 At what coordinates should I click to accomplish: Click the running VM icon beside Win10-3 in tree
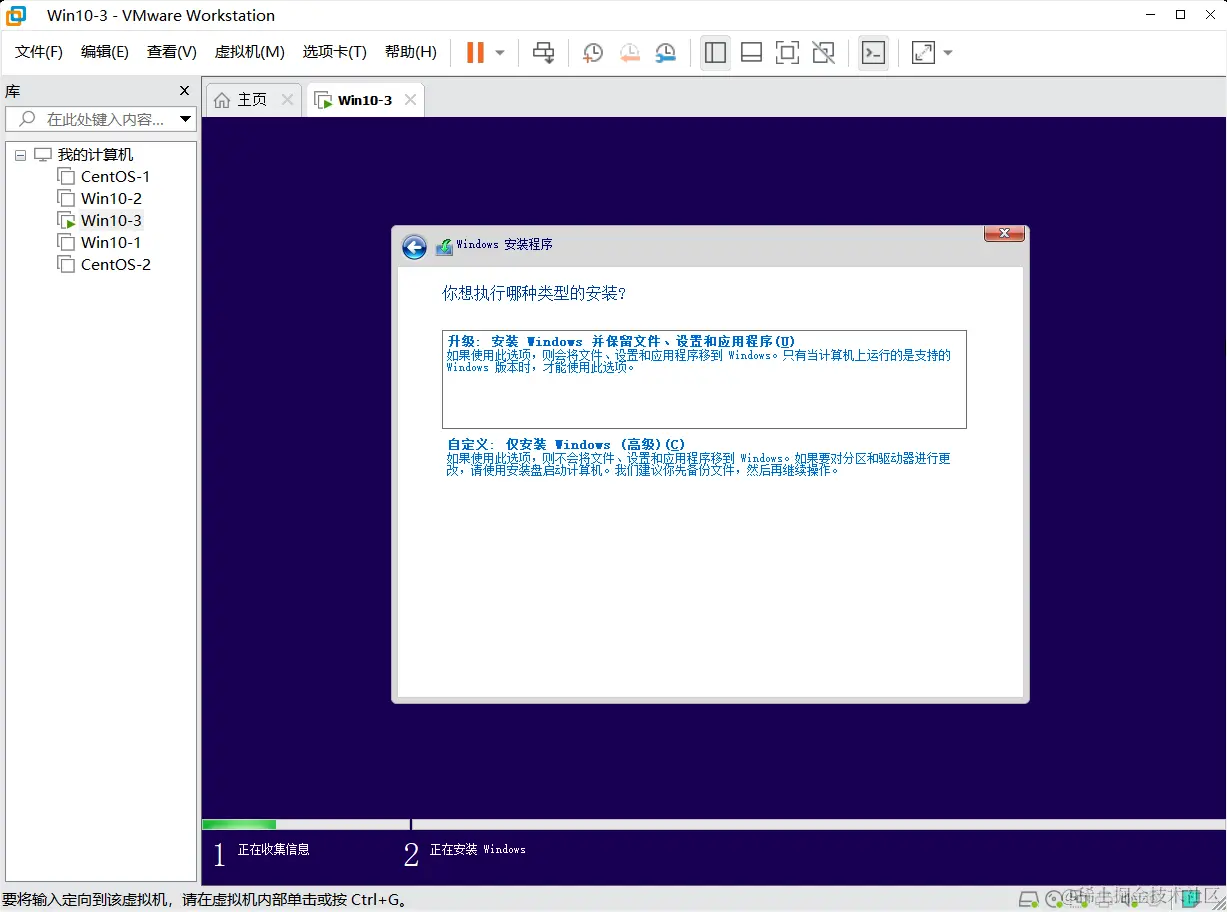tap(65, 221)
